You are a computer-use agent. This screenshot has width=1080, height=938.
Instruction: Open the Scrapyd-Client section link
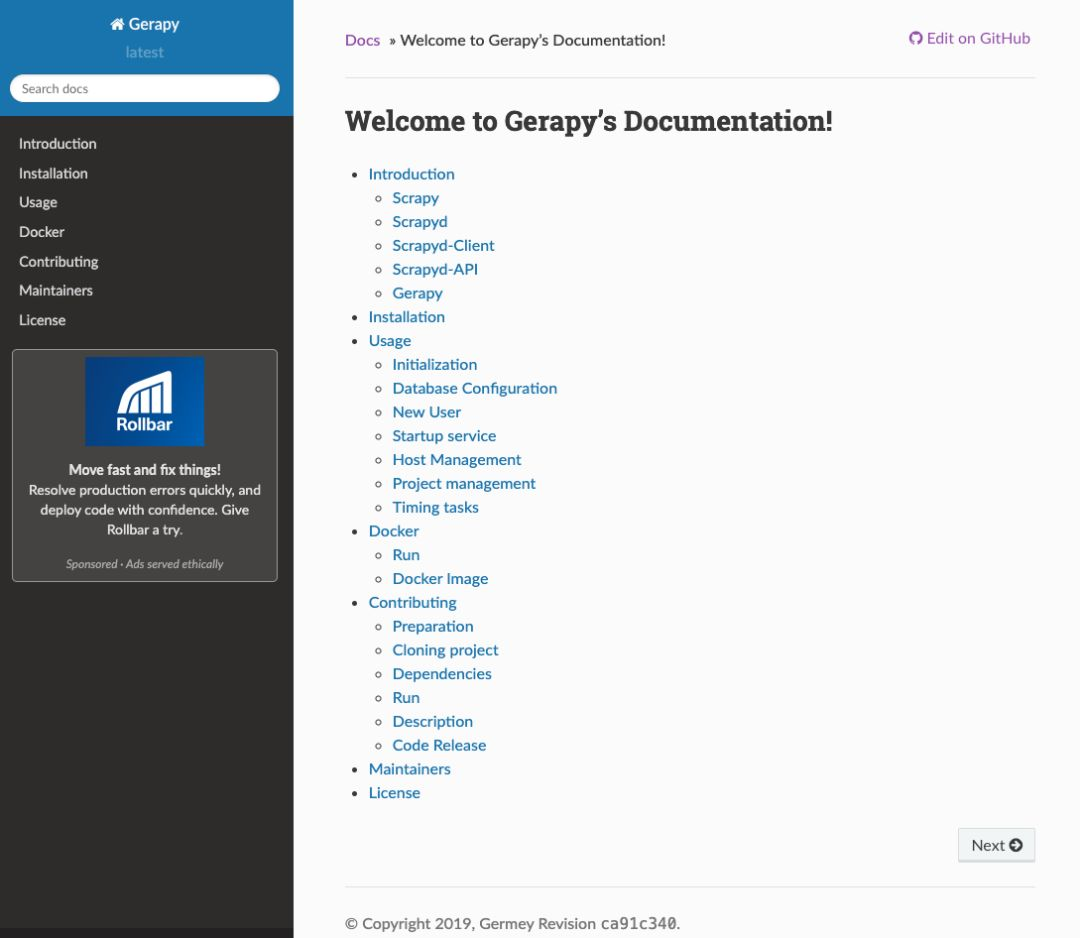click(443, 246)
